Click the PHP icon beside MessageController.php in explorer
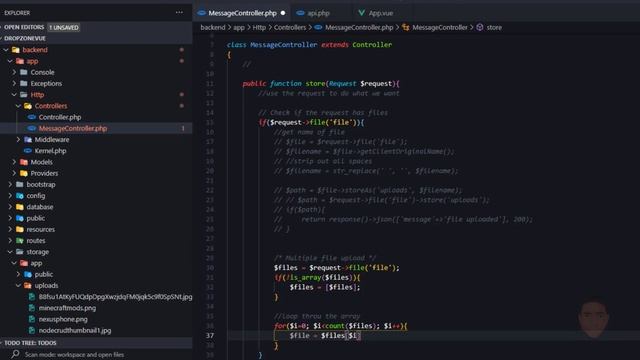This screenshot has height=360, width=640. (32, 128)
